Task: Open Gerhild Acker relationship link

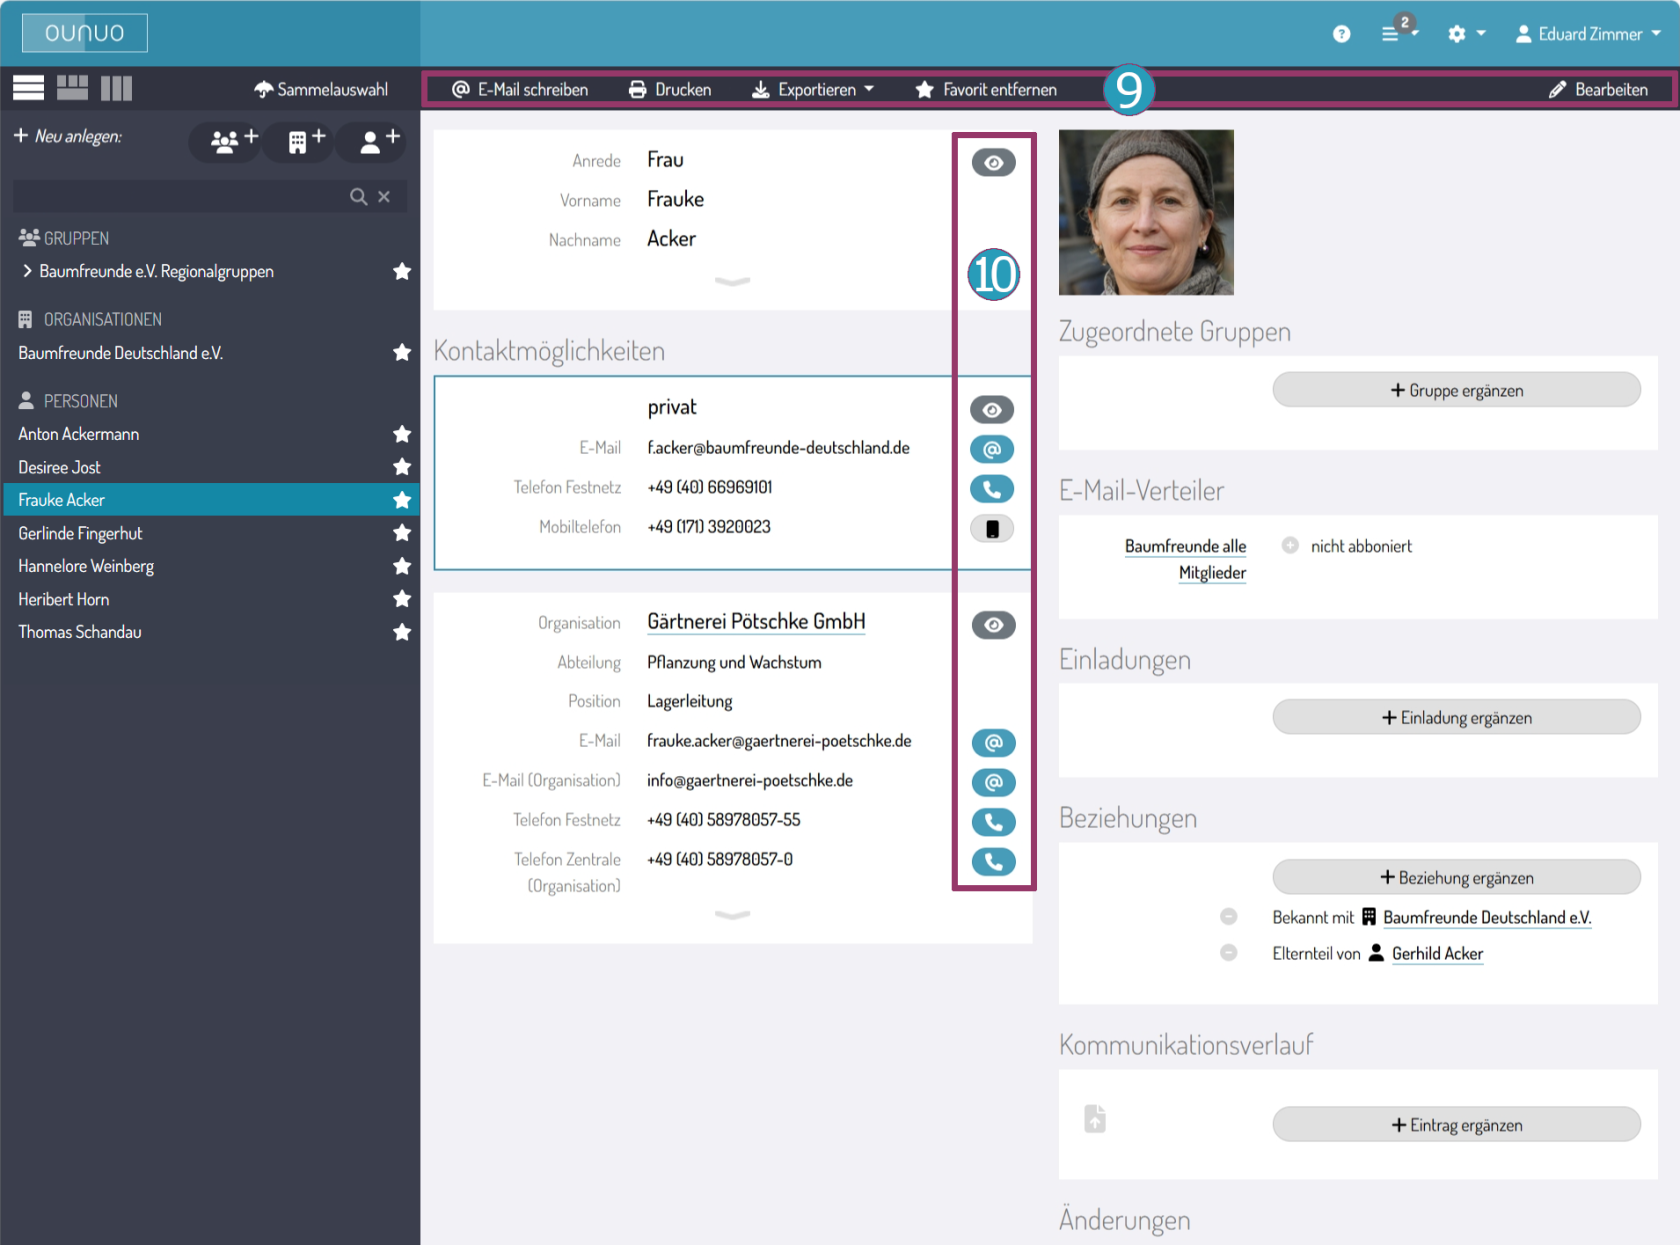Action: click(1436, 954)
